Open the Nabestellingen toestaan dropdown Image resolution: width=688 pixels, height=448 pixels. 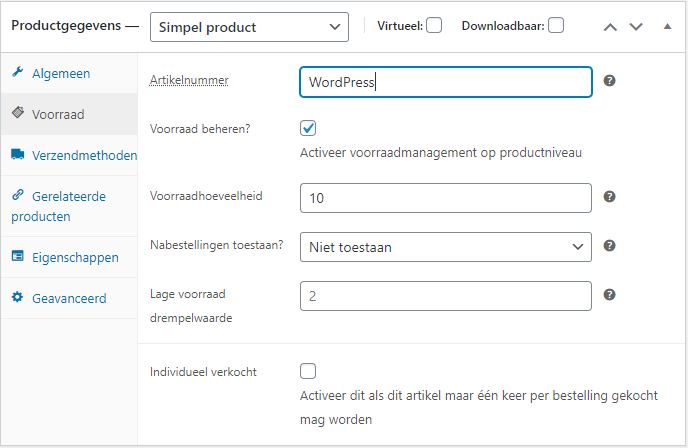pos(446,247)
